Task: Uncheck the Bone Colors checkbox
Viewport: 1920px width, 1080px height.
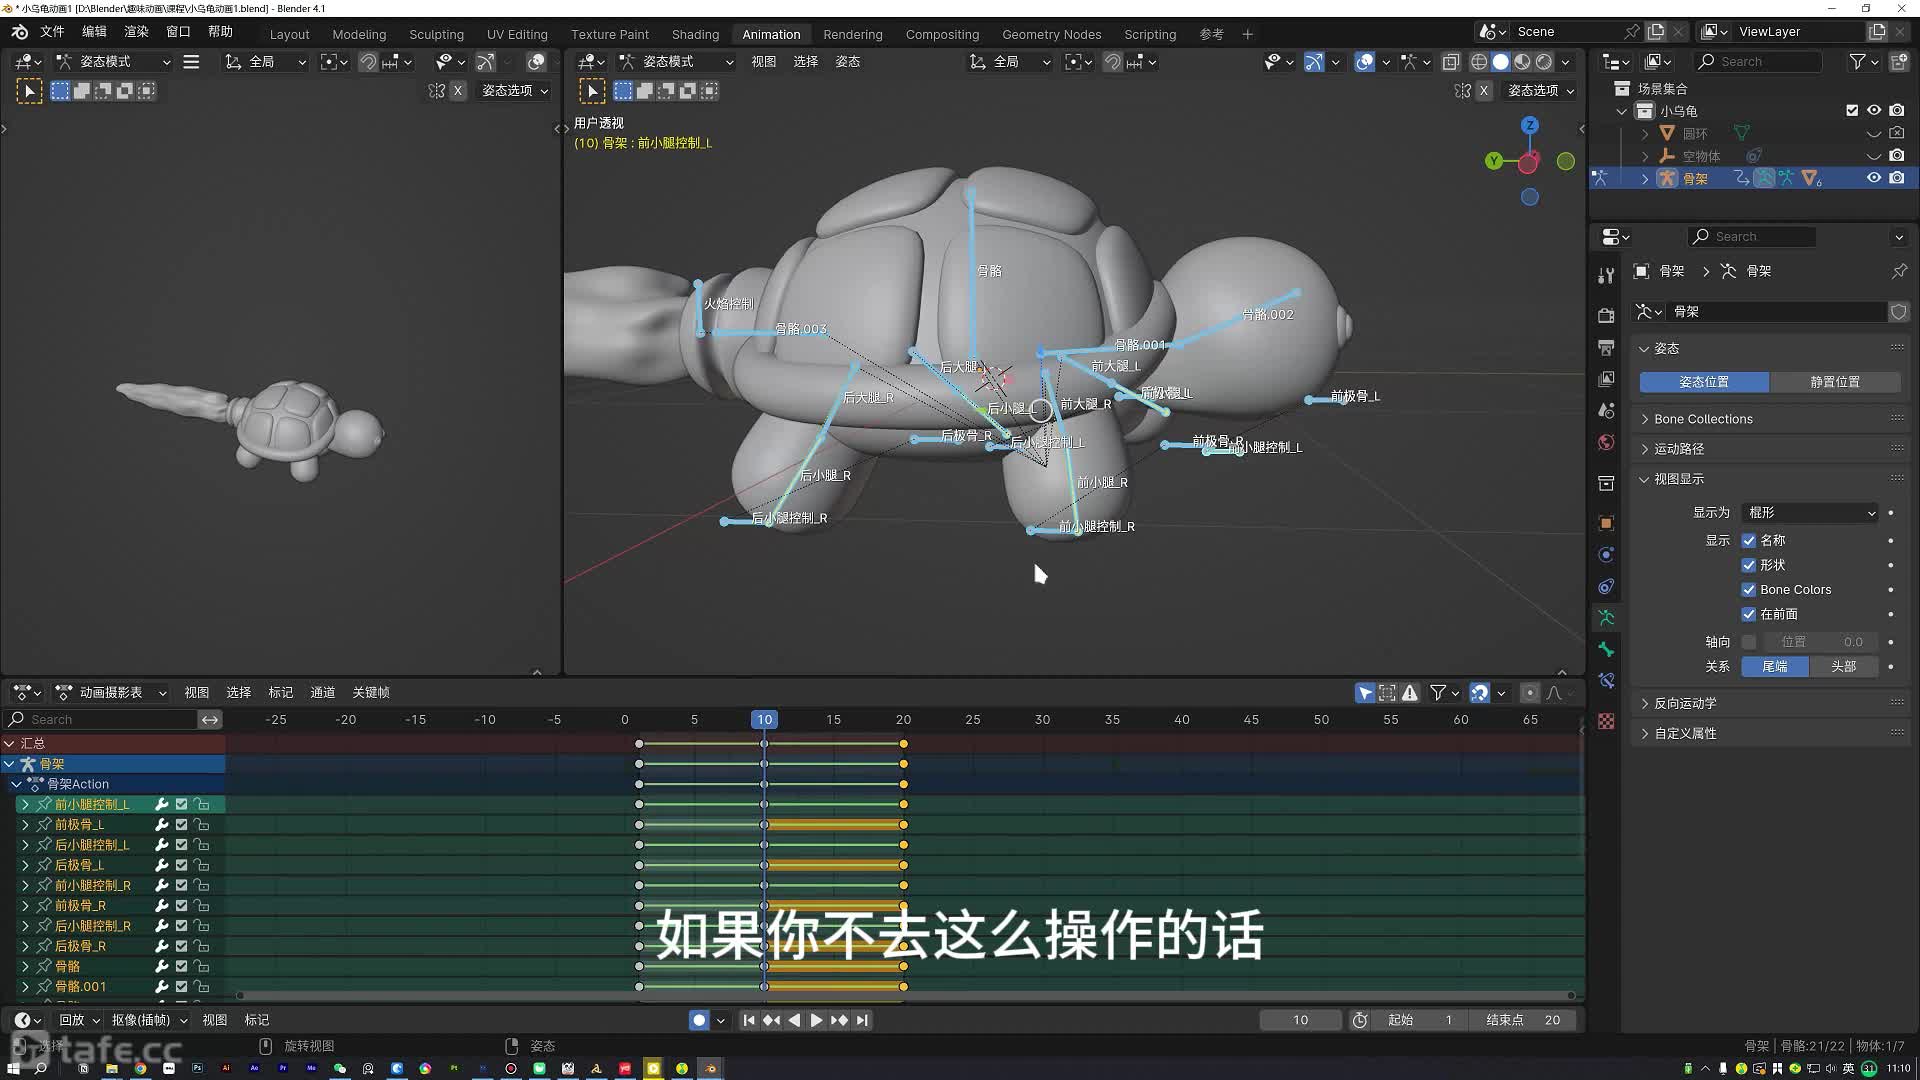Action: pyautogui.click(x=1748, y=590)
